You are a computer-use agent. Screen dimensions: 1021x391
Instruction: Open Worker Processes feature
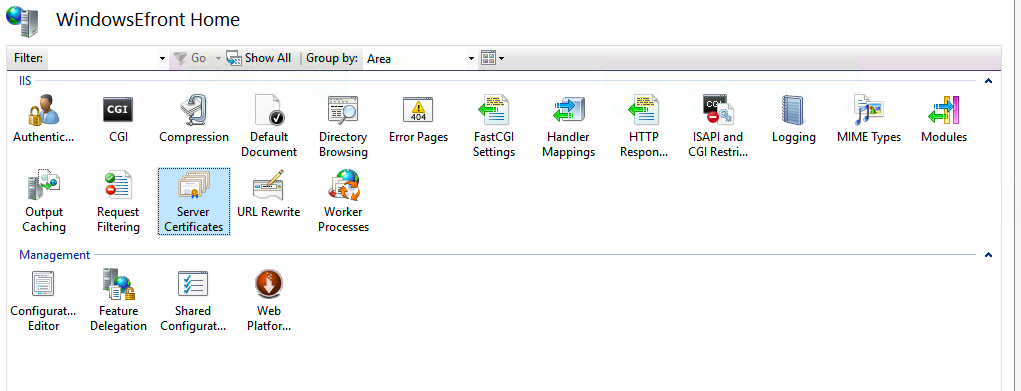[343, 202]
